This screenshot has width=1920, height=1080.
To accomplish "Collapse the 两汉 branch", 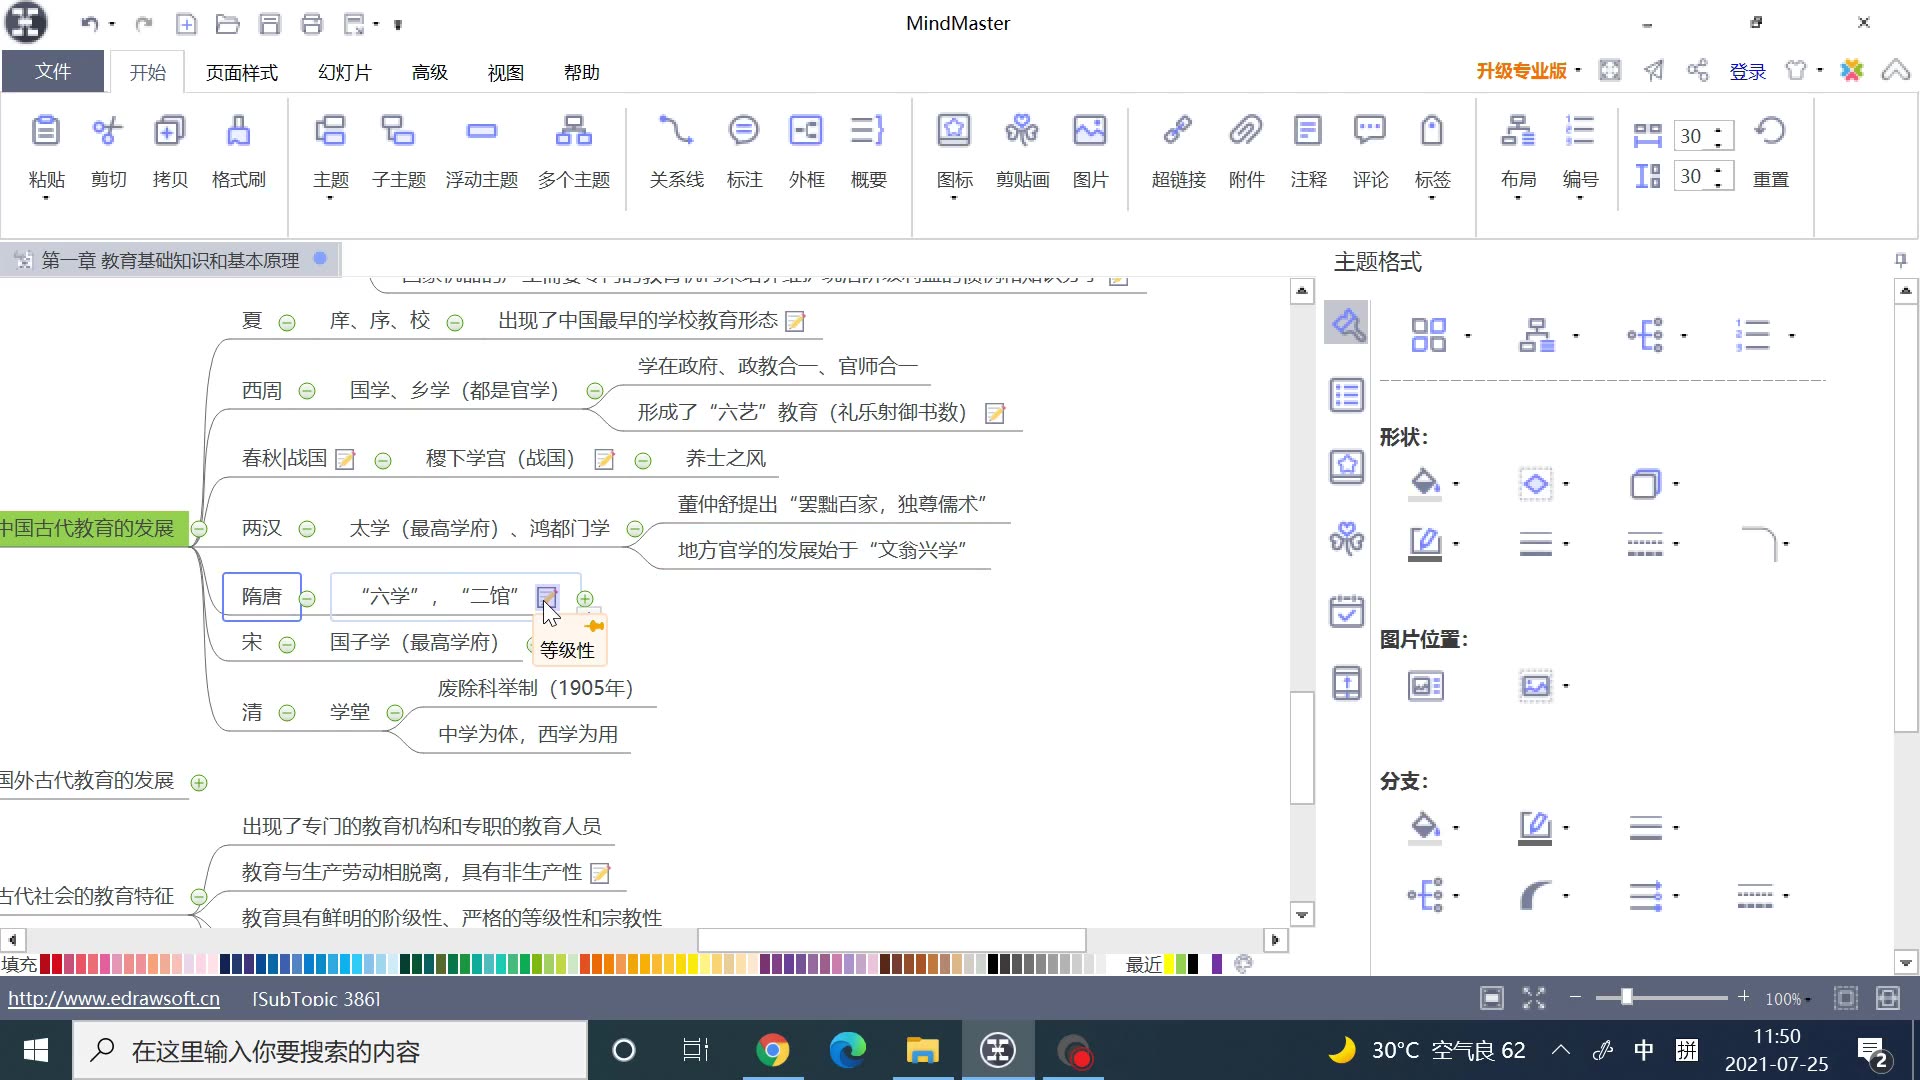I will click(x=307, y=529).
